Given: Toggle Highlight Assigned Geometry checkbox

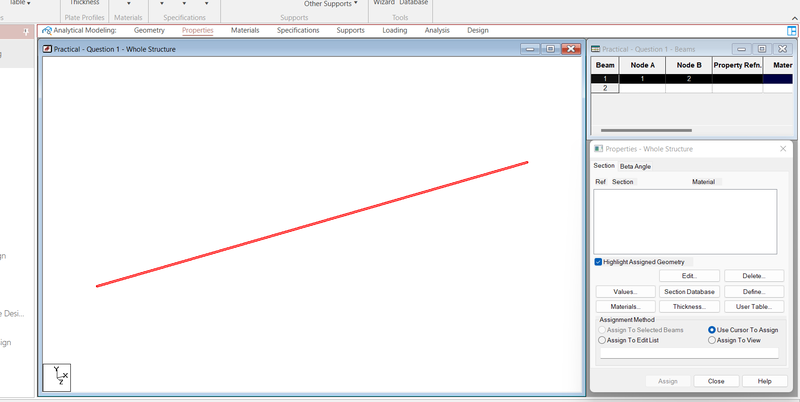Looking at the screenshot, I should point(598,262).
